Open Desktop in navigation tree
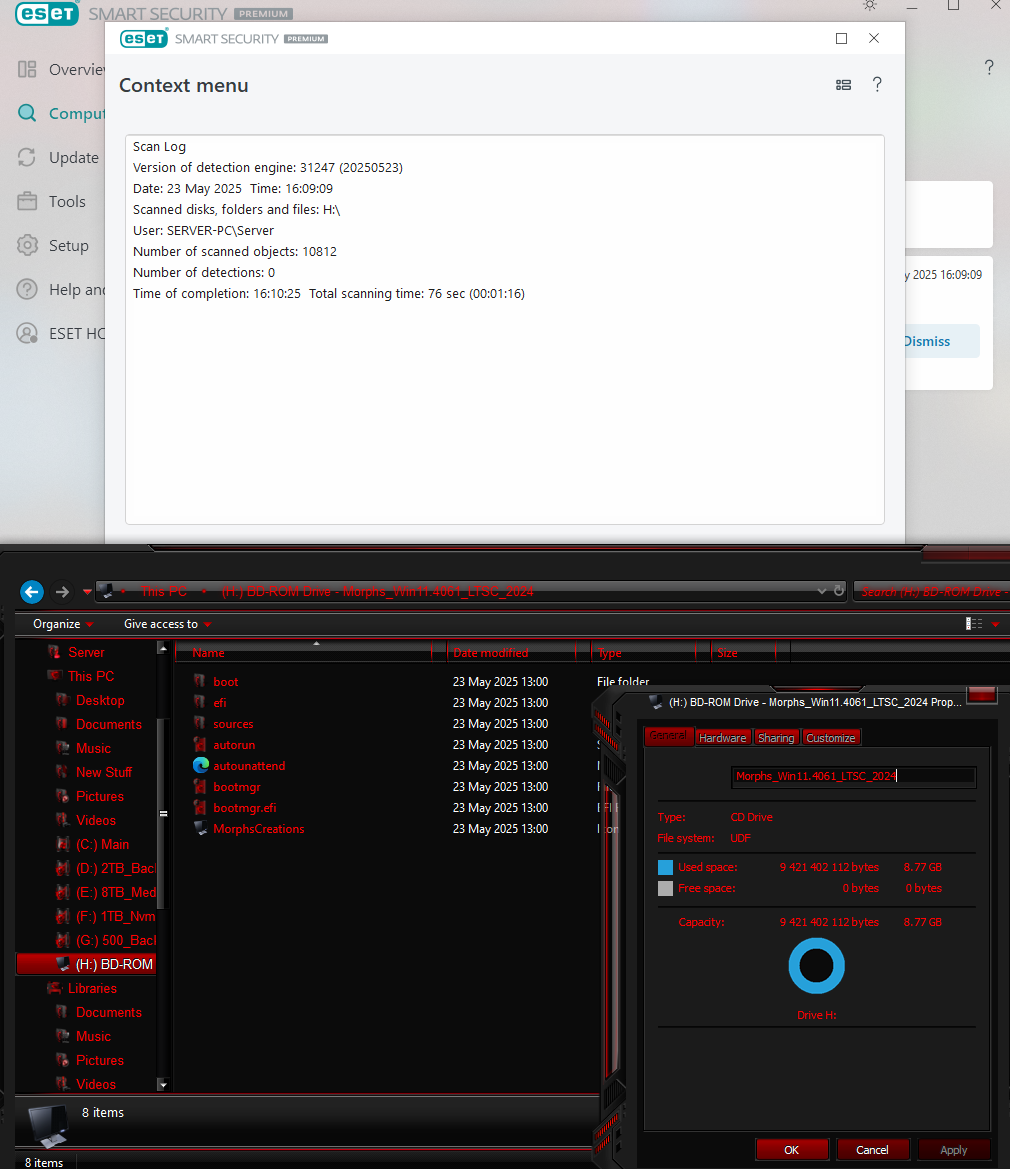This screenshot has height=1169, width=1010. (x=100, y=700)
